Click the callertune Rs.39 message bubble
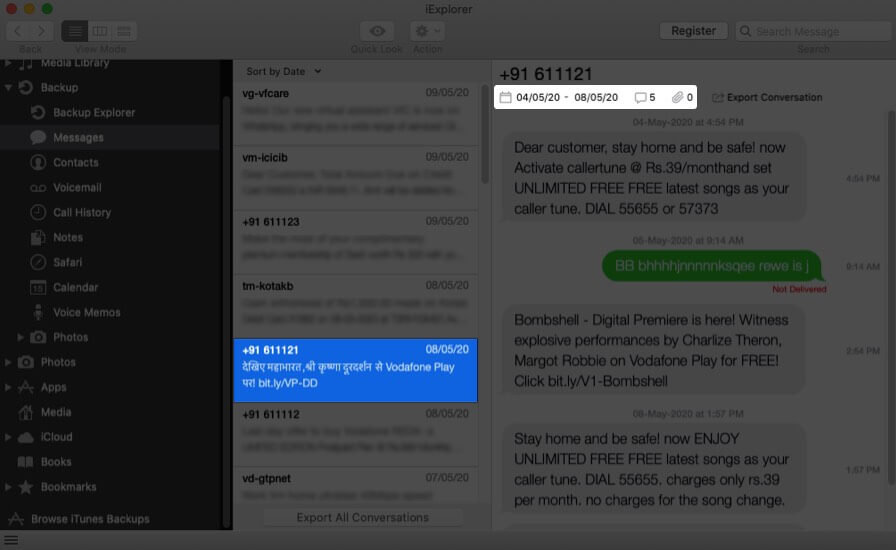 [x=653, y=178]
